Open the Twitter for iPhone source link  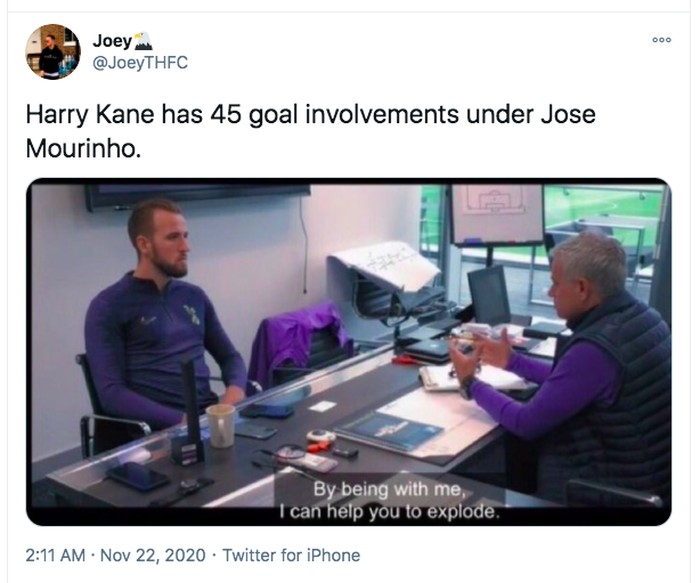click(291, 555)
